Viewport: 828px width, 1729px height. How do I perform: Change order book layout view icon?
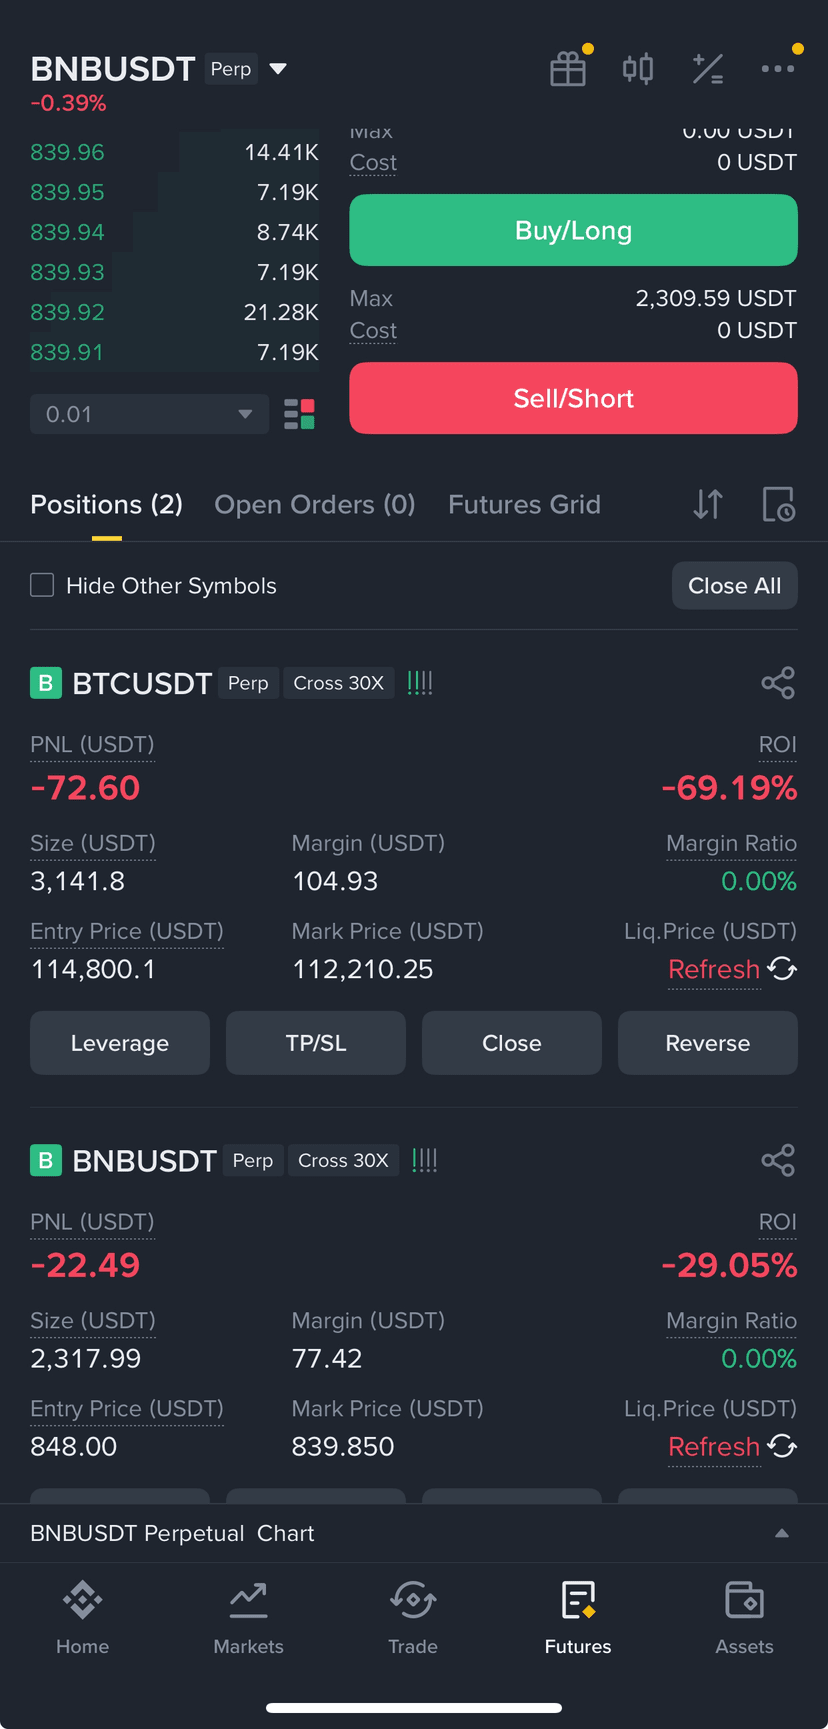tap(299, 414)
